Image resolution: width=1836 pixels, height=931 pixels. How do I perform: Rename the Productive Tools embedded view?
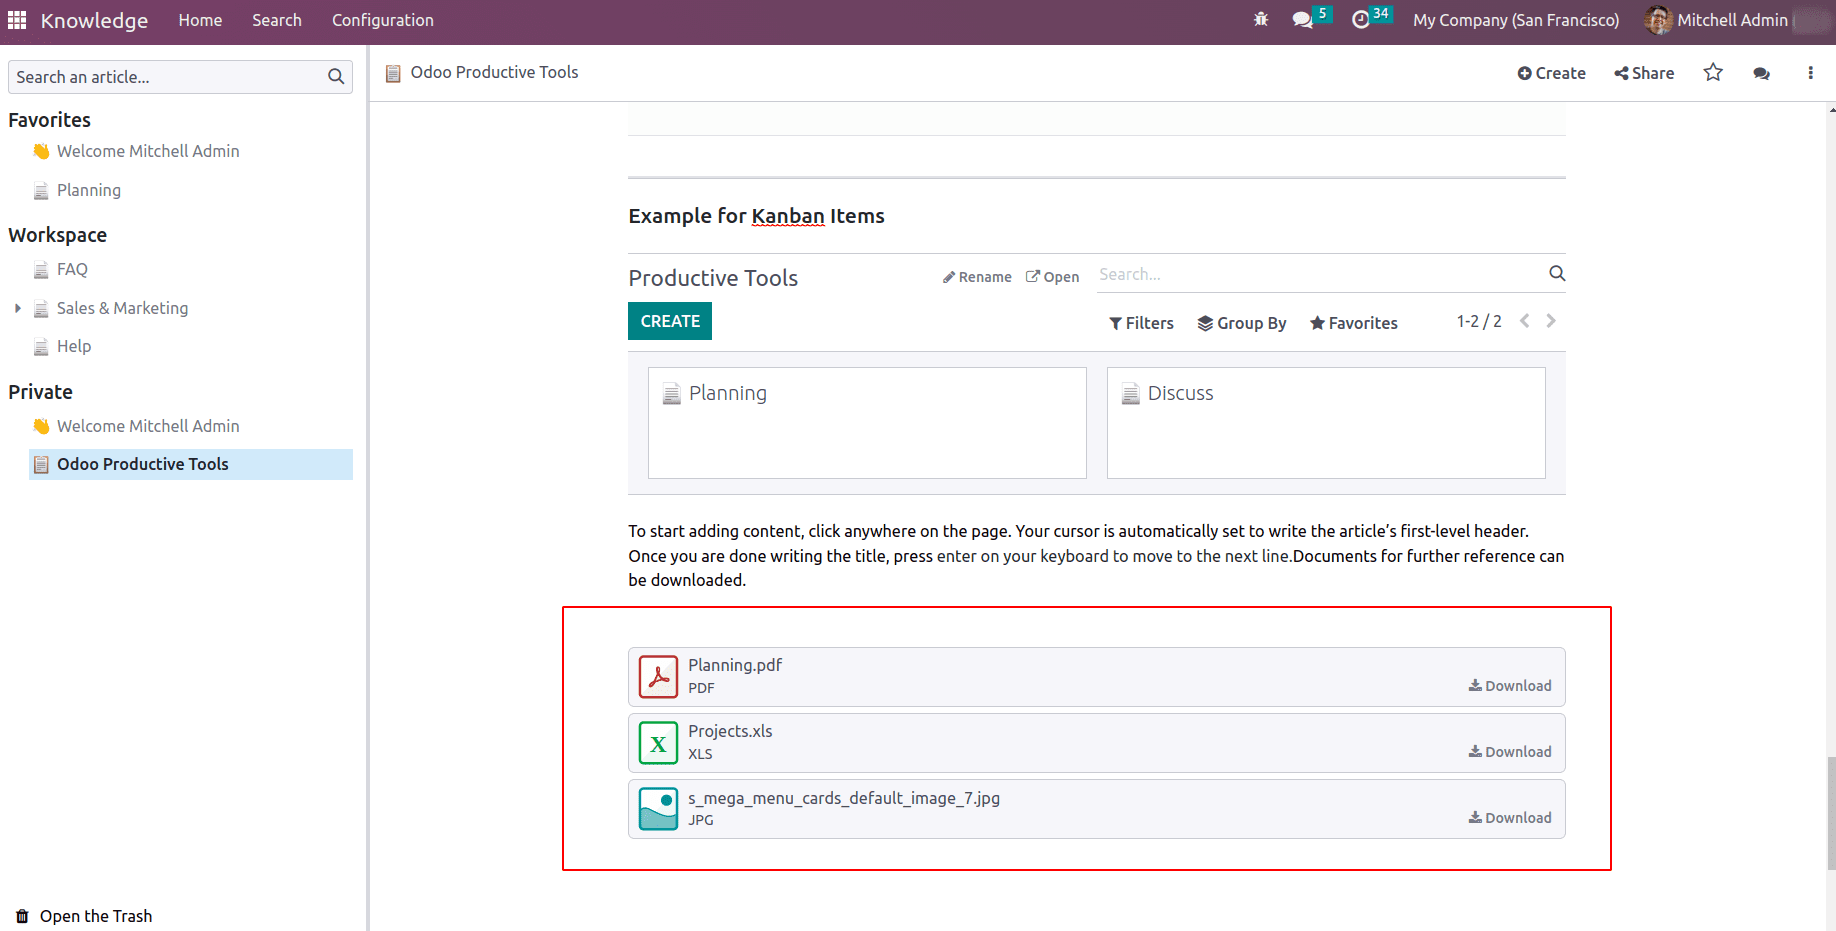point(977,277)
